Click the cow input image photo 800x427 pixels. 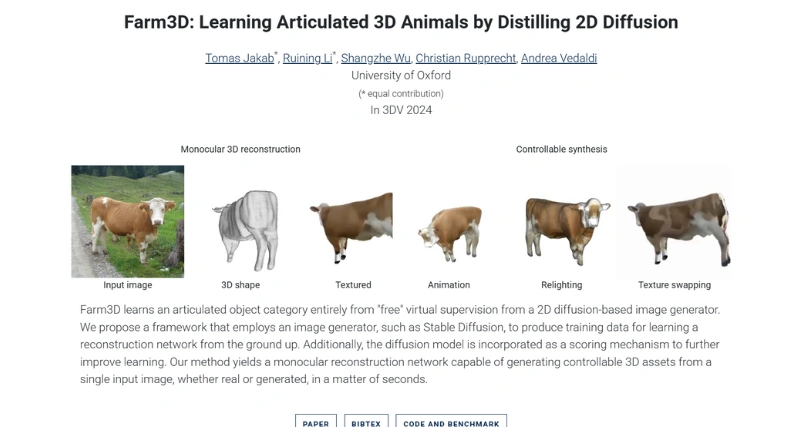click(x=127, y=221)
